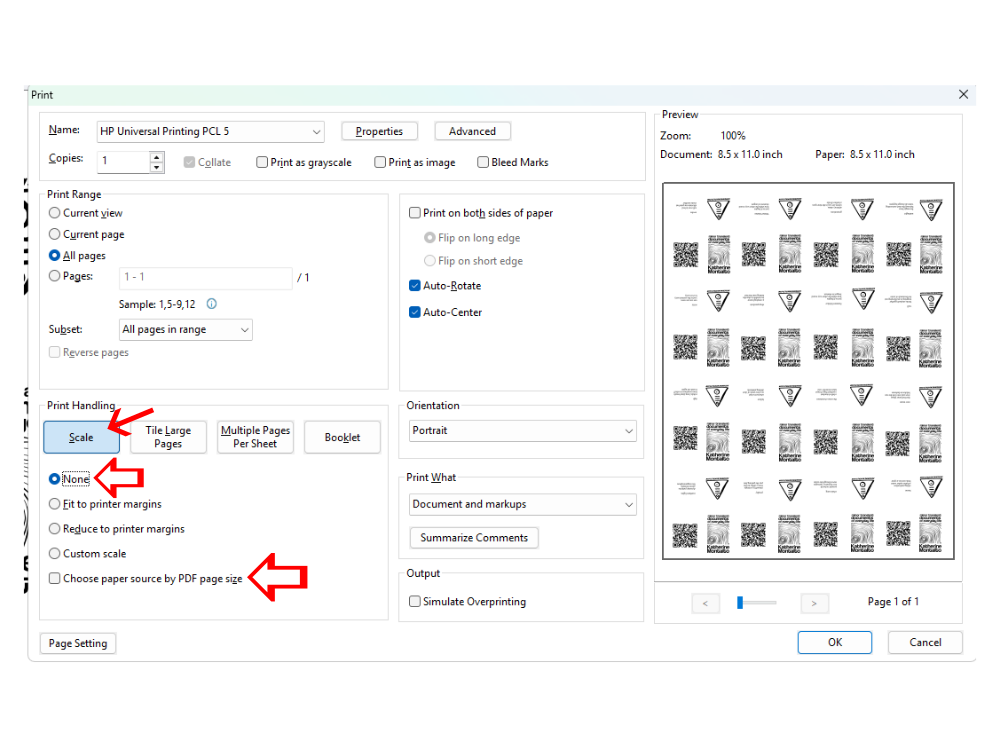Switch to Multiple Pages Per Sheet mode
The width and height of the screenshot is (1000, 750).
[x=255, y=437]
